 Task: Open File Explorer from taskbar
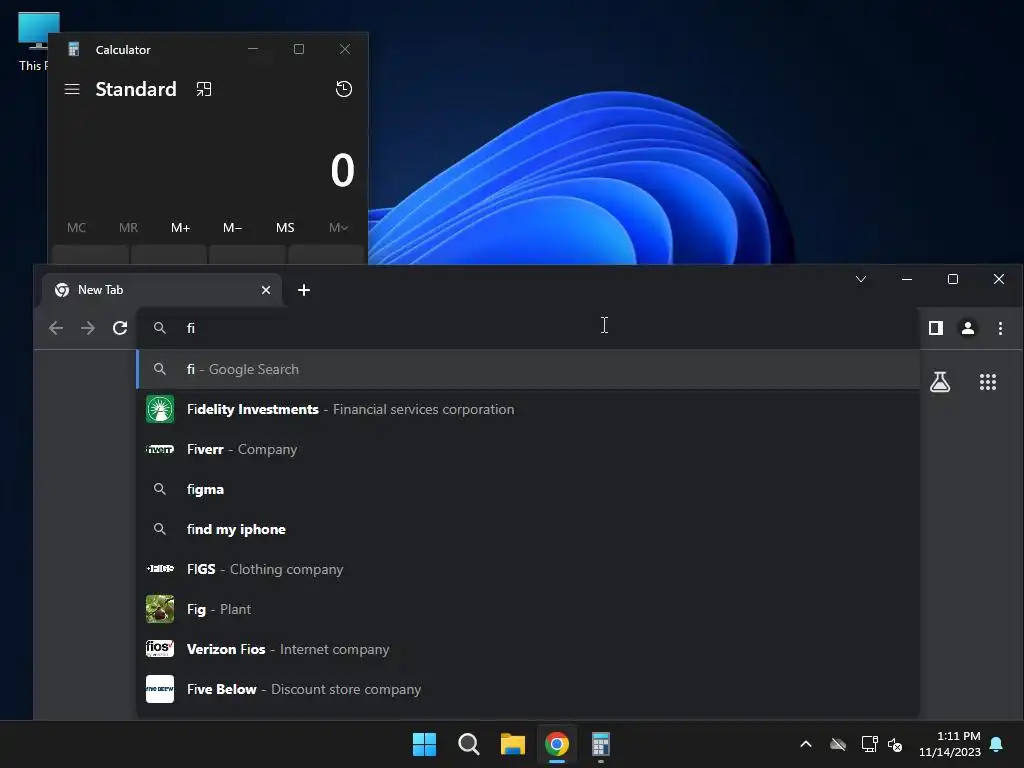[x=513, y=744]
